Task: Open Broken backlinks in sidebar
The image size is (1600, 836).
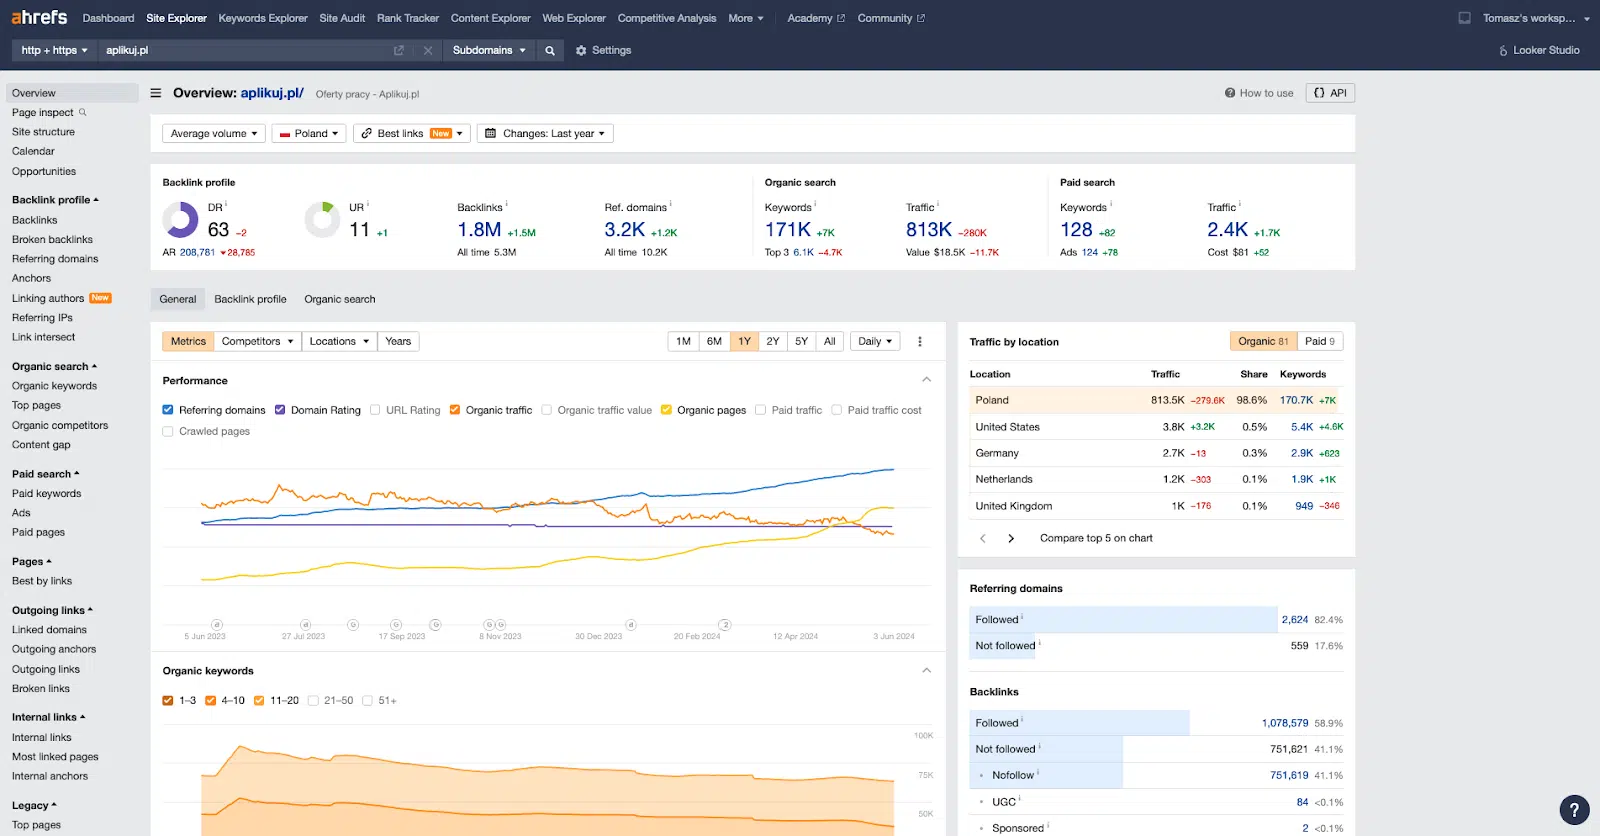Action: pyautogui.click(x=52, y=239)
